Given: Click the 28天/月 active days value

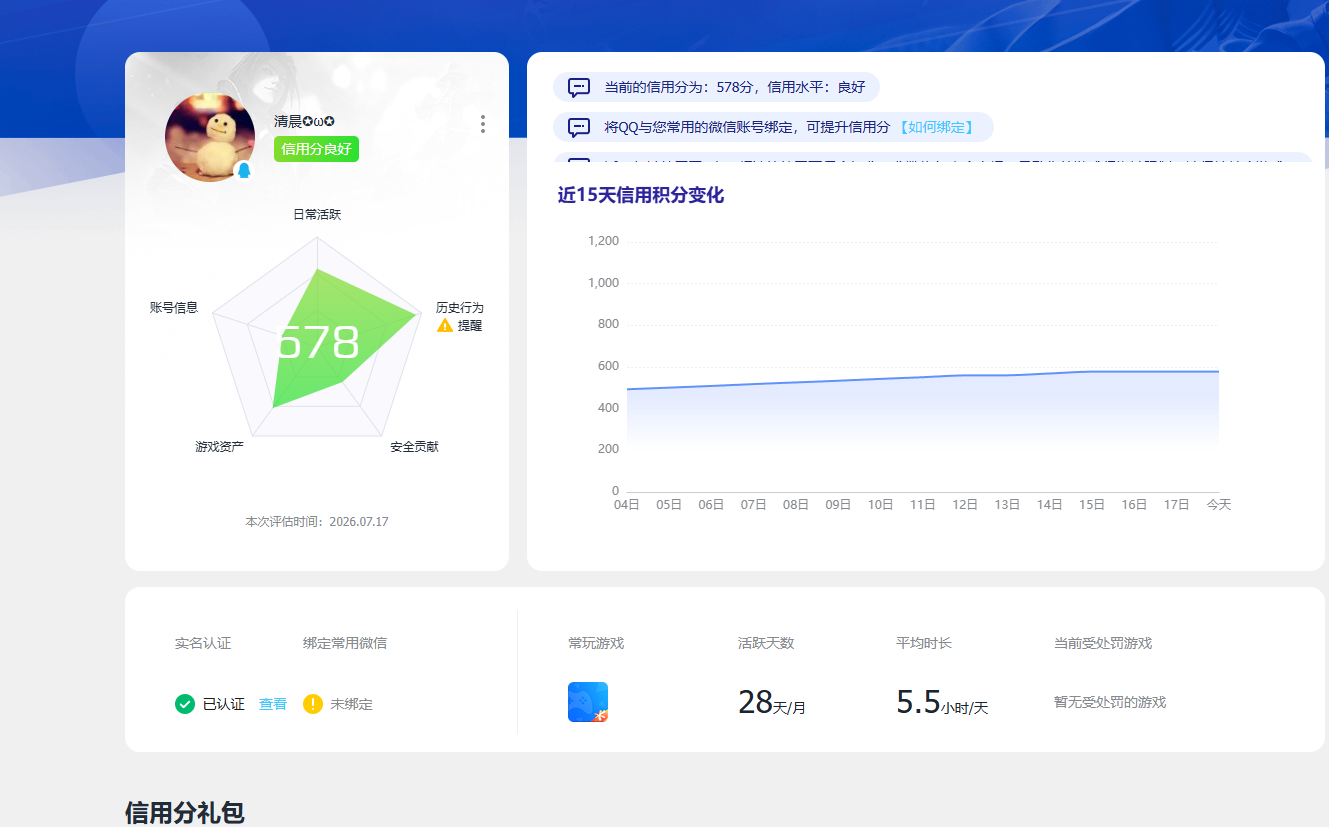Looking at the screenshot, I should point(772,702).
